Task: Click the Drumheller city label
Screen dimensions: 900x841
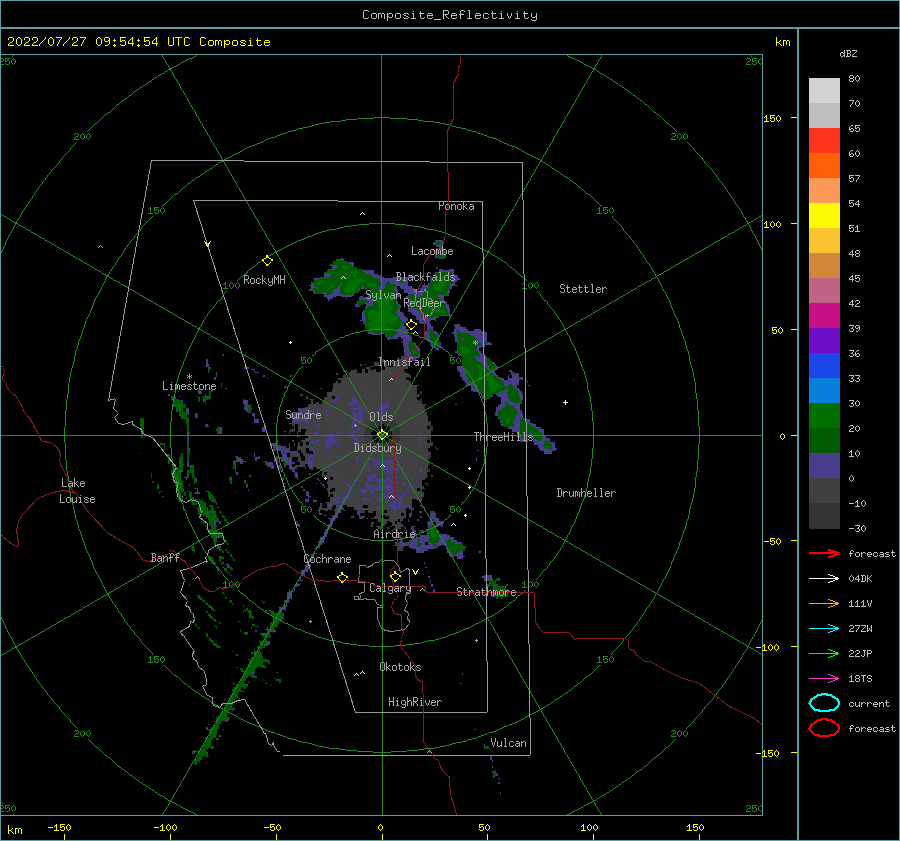Action: coord(586,493)
